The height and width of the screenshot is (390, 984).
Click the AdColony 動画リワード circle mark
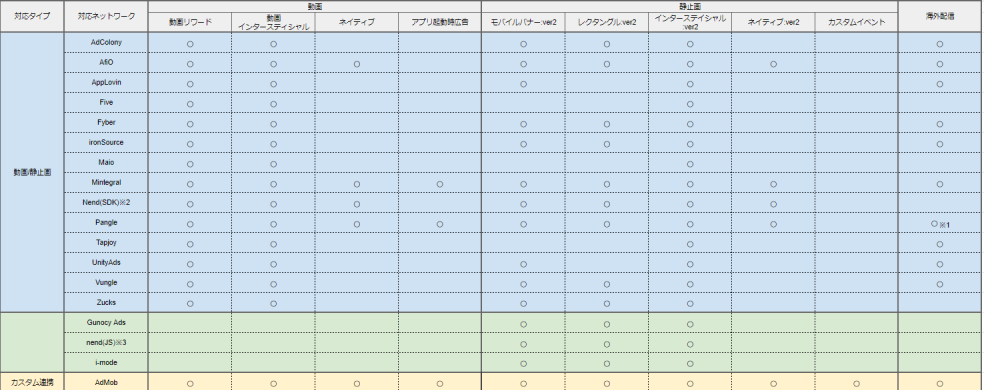pyautogui.click(x=190, y=44)
